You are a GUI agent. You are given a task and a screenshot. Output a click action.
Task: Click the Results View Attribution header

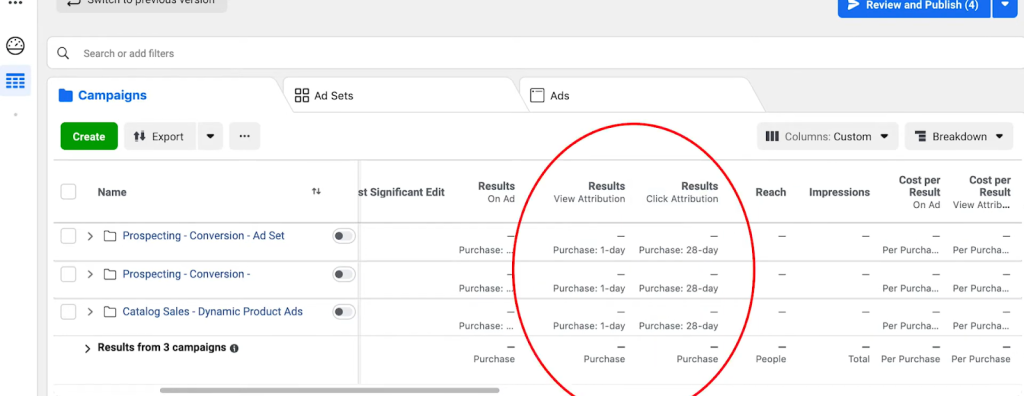pyautogui.click(x=589, y=192)
